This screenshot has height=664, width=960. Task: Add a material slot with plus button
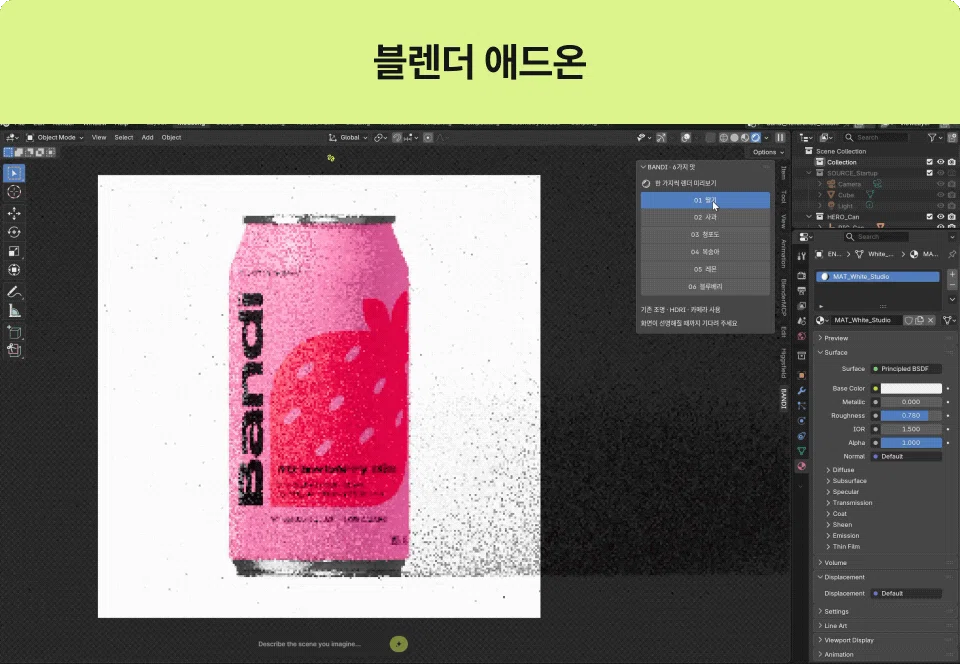[x=952, y=274]
